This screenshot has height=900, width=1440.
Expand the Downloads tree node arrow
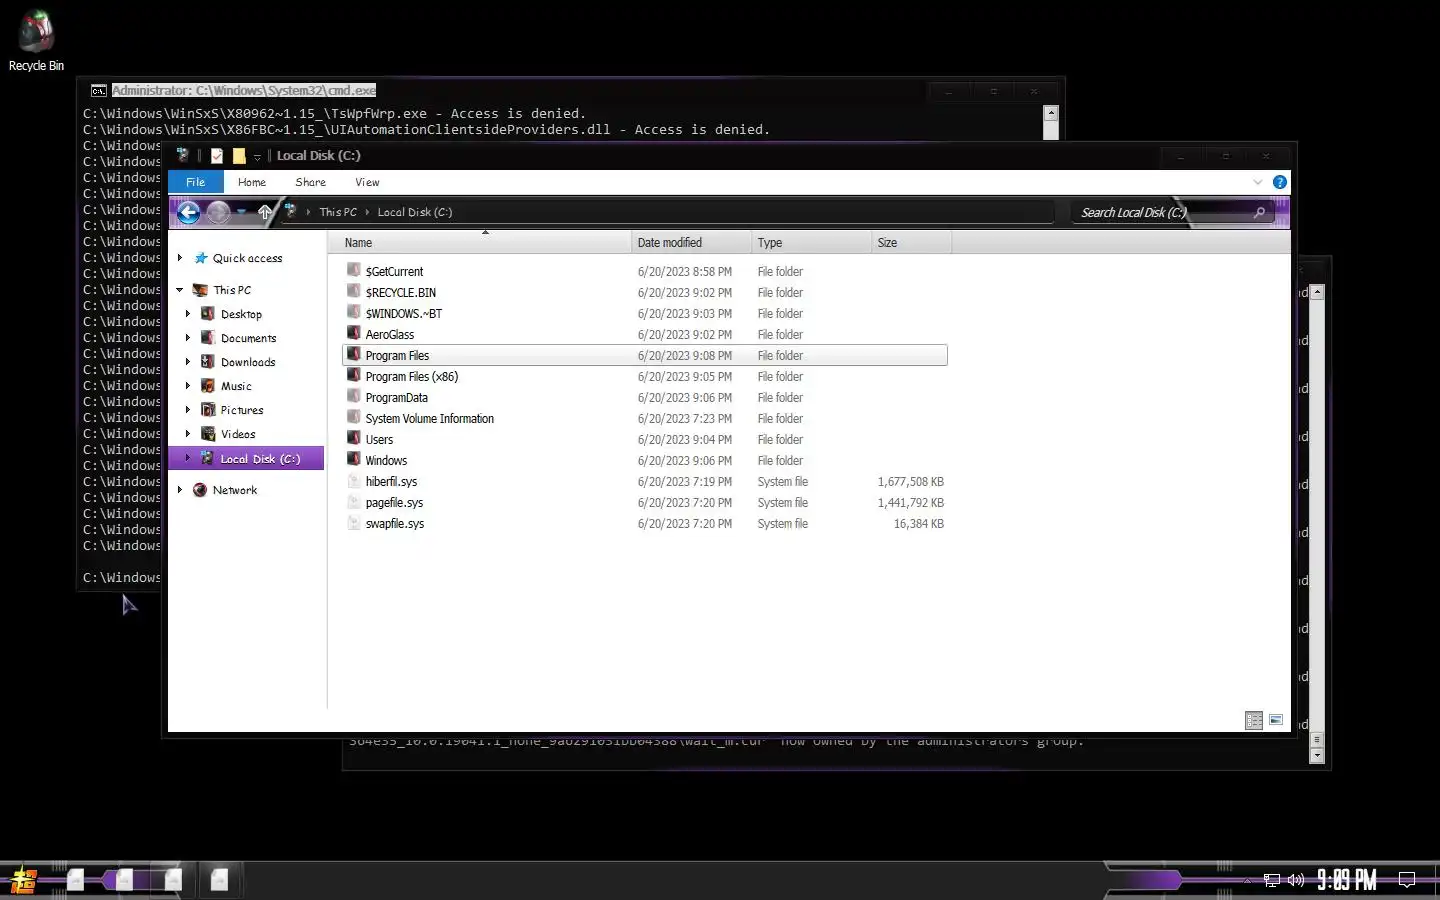coord(188,362)
